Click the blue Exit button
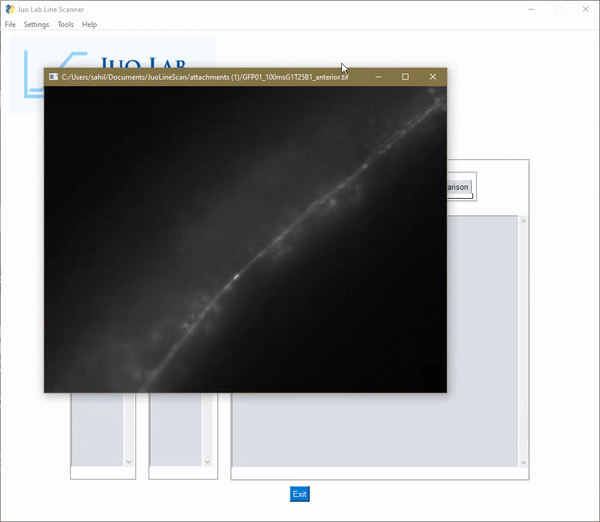 [x=299, y=494]
